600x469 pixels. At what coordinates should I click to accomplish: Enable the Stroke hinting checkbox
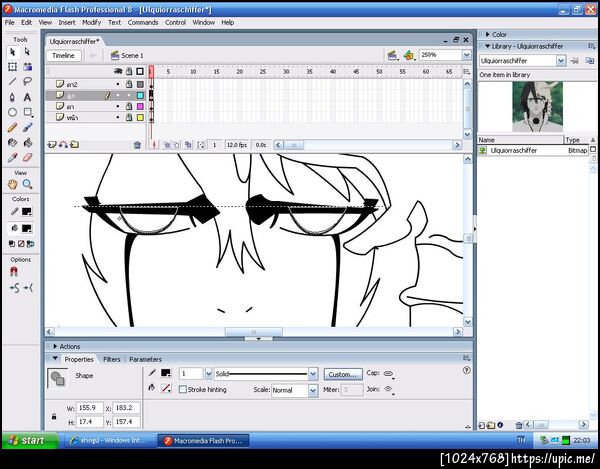point(183,389)
